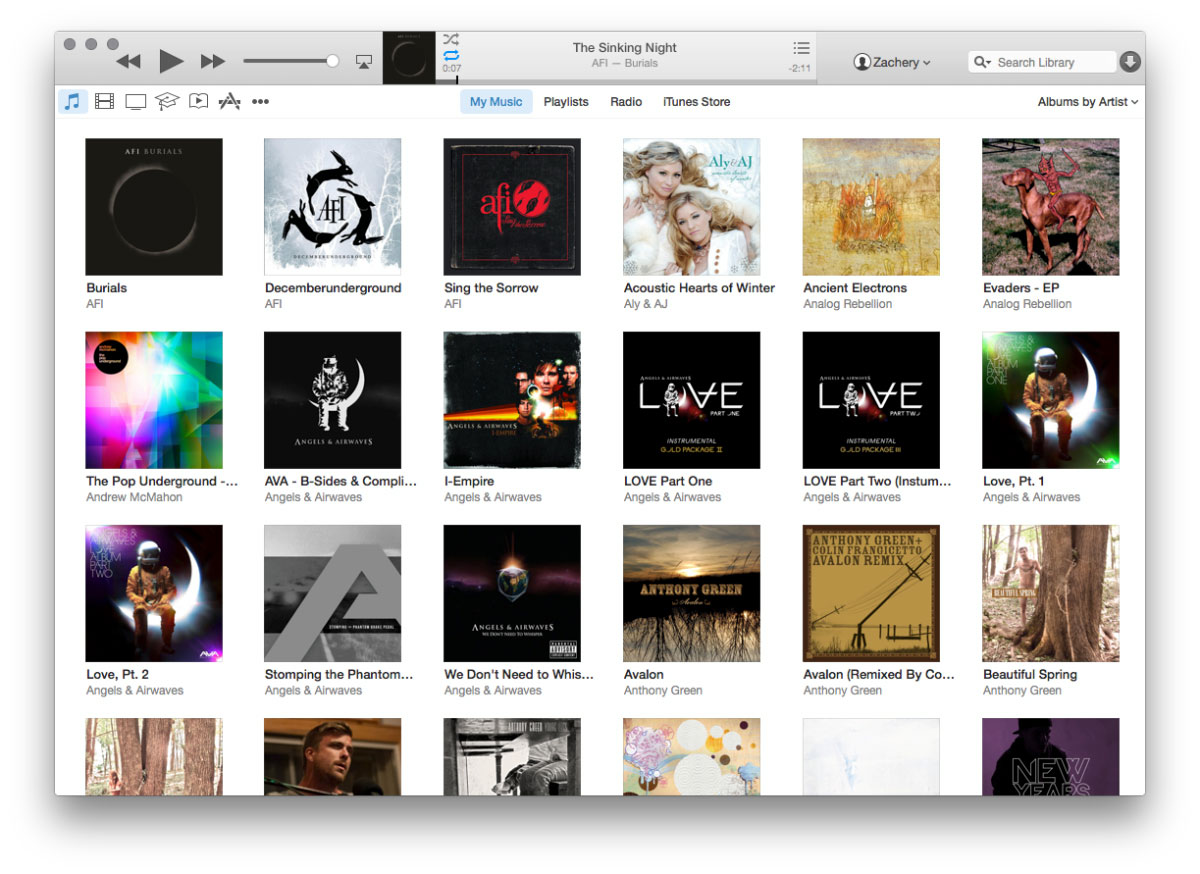Open We Don't Need to Whisper cover
Viewport: 1200px width, 874px height.
(512, 593)
